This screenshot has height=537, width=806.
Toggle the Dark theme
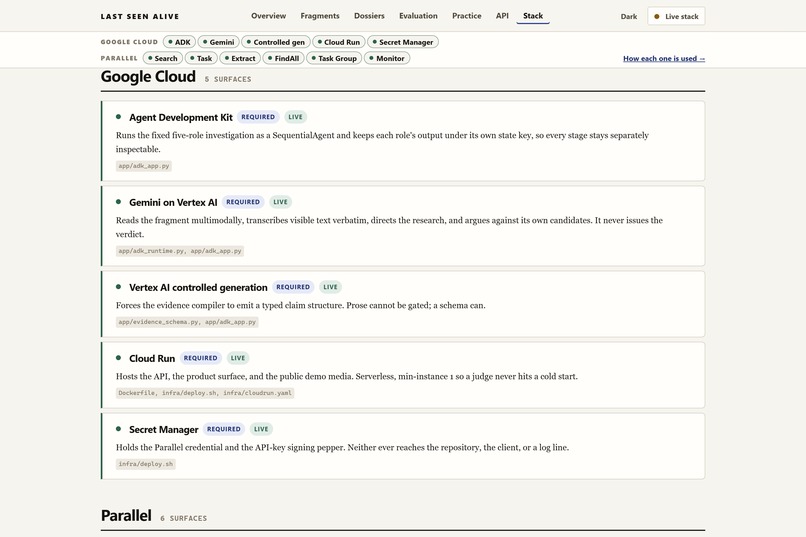[x=629, y=16]
